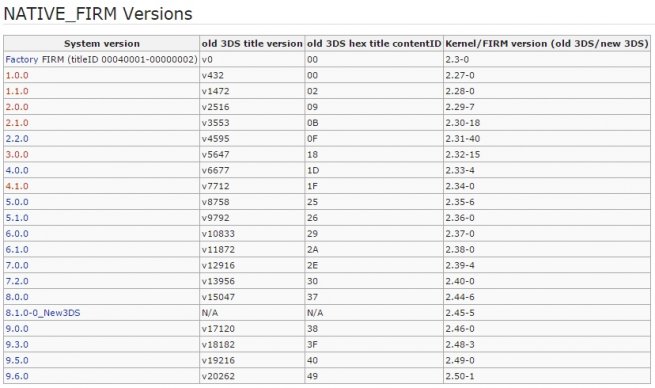Open the 5.0.0 system version link

pyautogui.click(x=17, y=203)
